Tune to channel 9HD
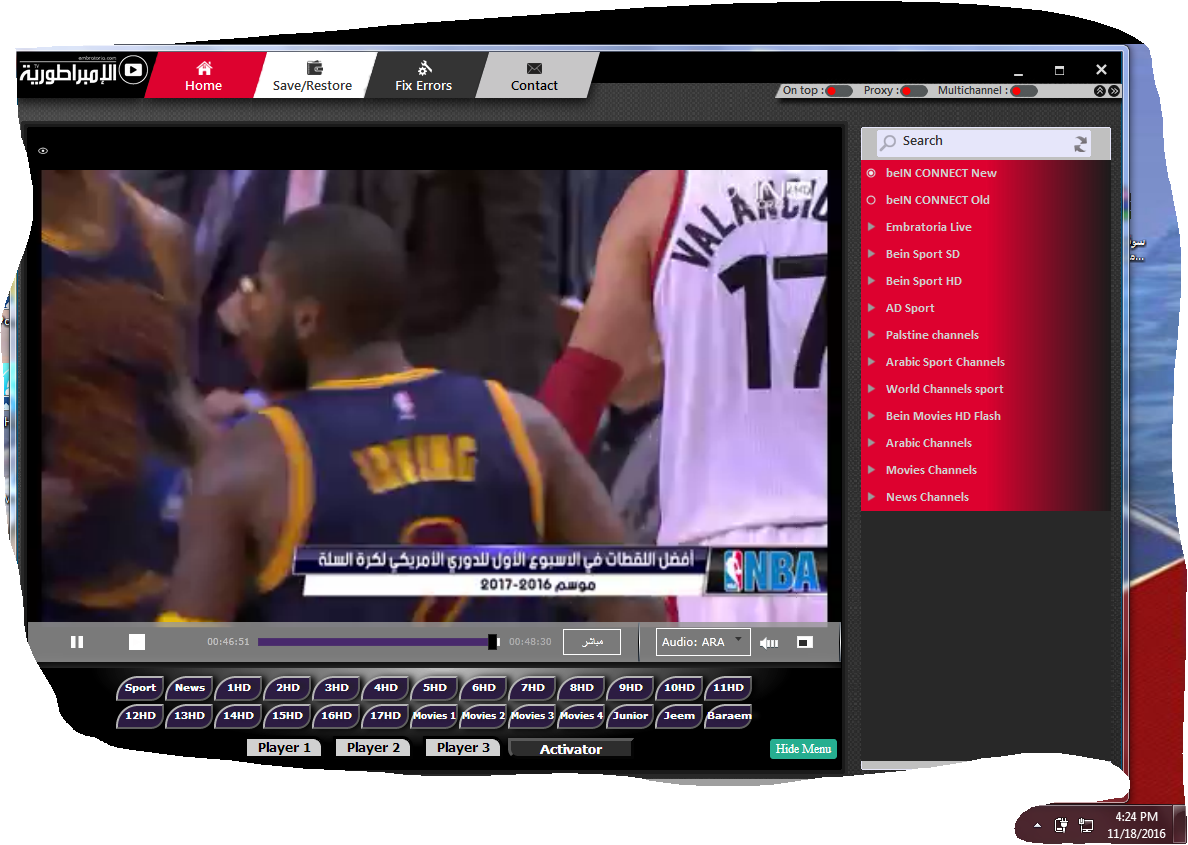This screenshot has width=1188, height=845. tap(630, 688)
